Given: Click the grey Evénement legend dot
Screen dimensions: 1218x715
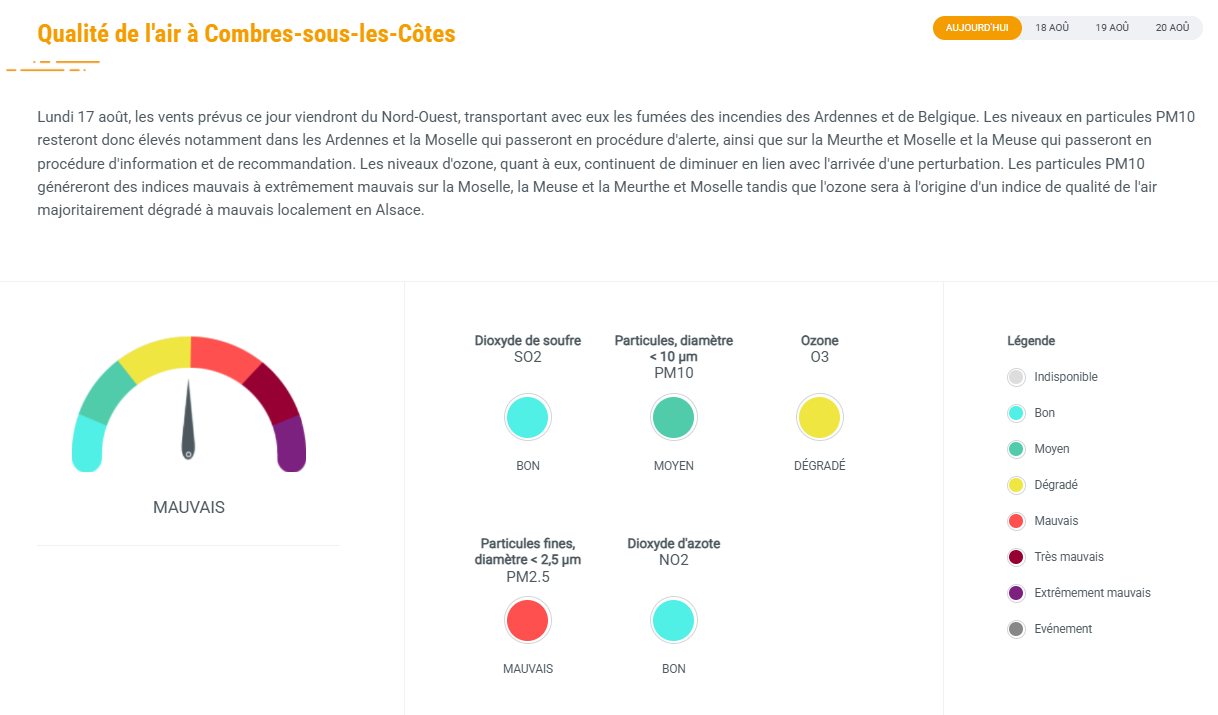Looking at the screenshot, I should pyautogui.click(x=1016, y=629).
